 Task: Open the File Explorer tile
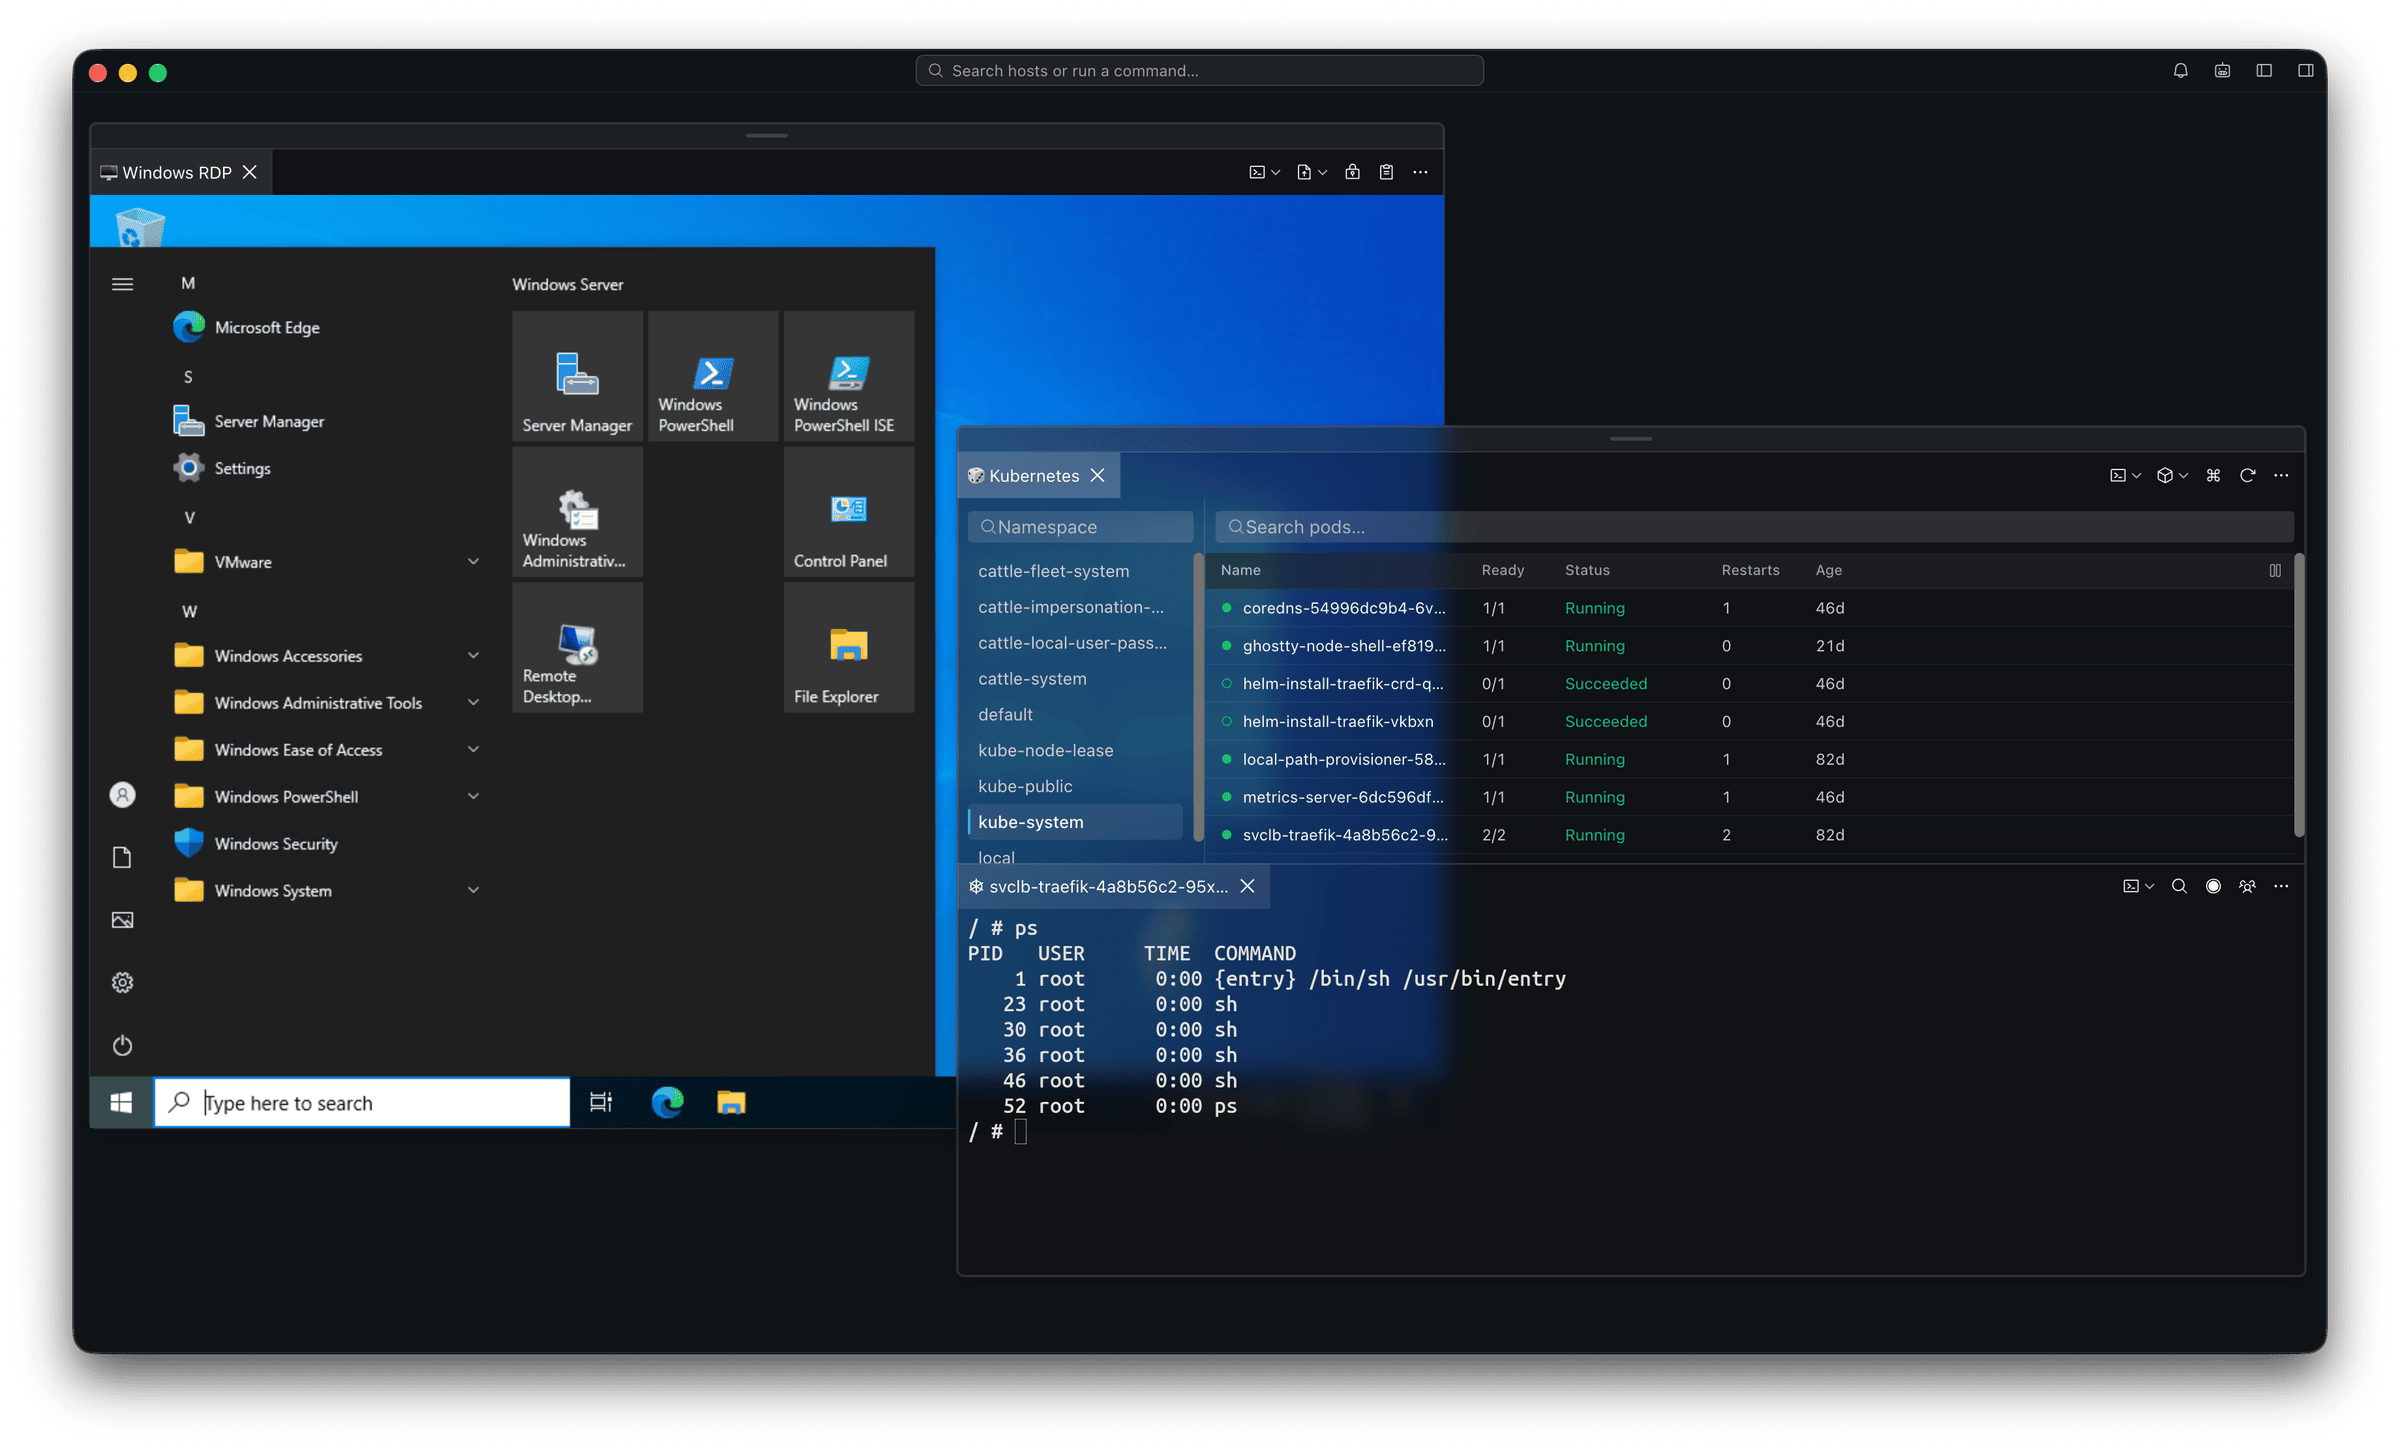[848, 647]
